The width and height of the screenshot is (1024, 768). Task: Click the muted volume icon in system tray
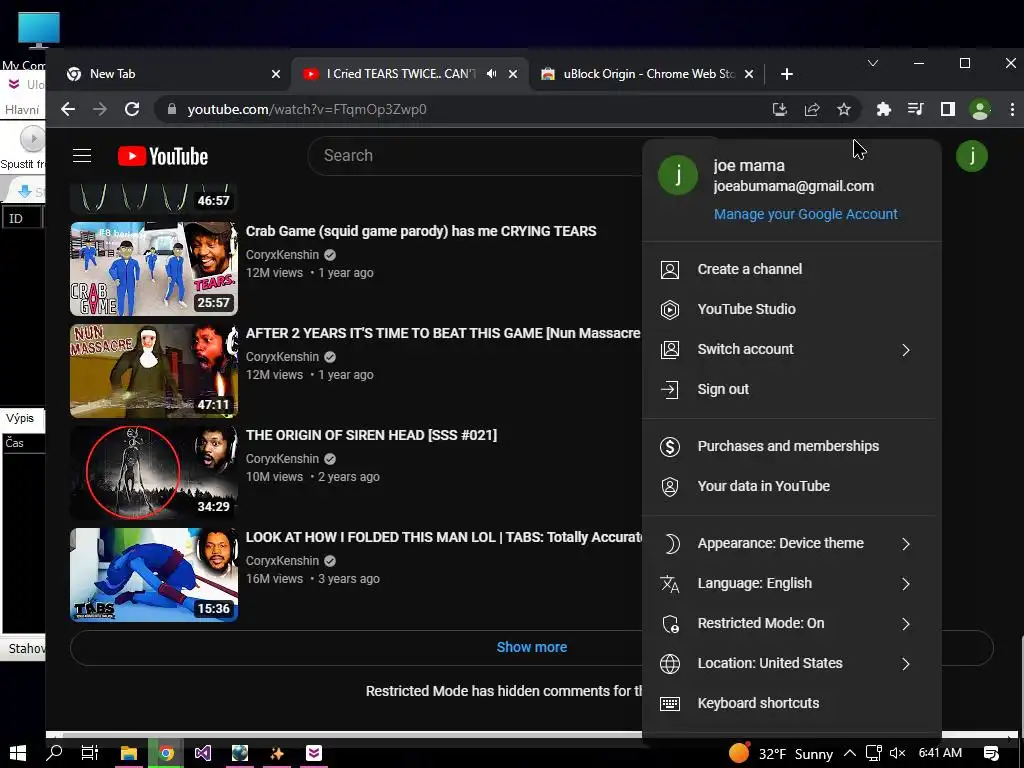coord(897,754)
